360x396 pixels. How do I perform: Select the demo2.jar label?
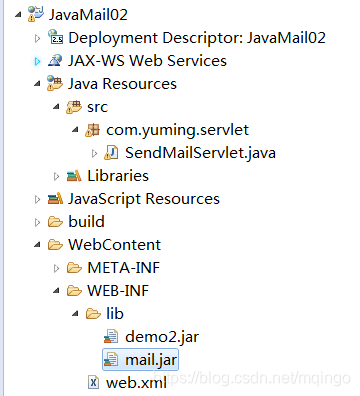[162, 337]
